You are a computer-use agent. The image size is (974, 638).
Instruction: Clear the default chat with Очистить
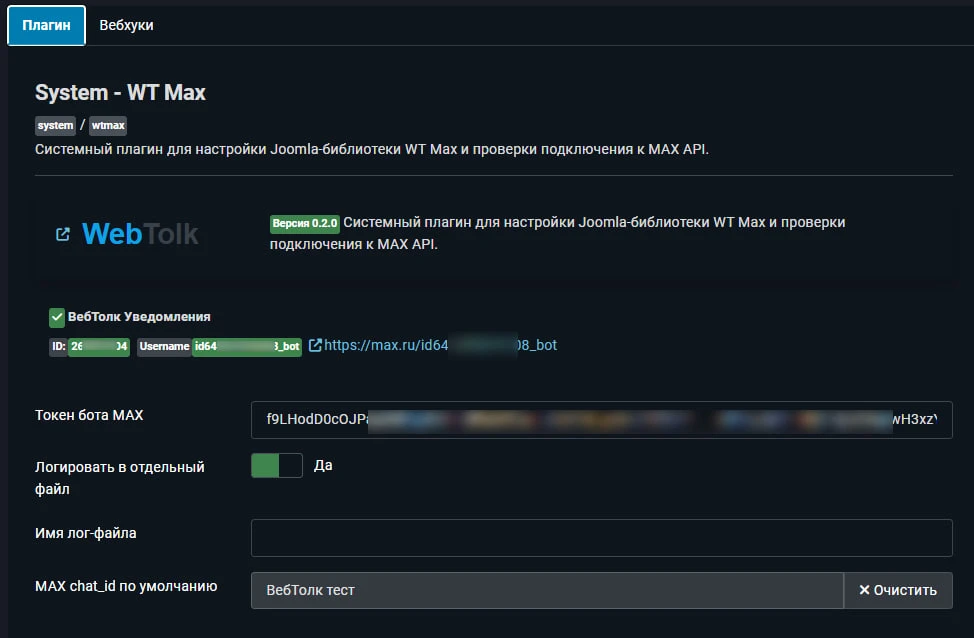click(x=898, y=590)
